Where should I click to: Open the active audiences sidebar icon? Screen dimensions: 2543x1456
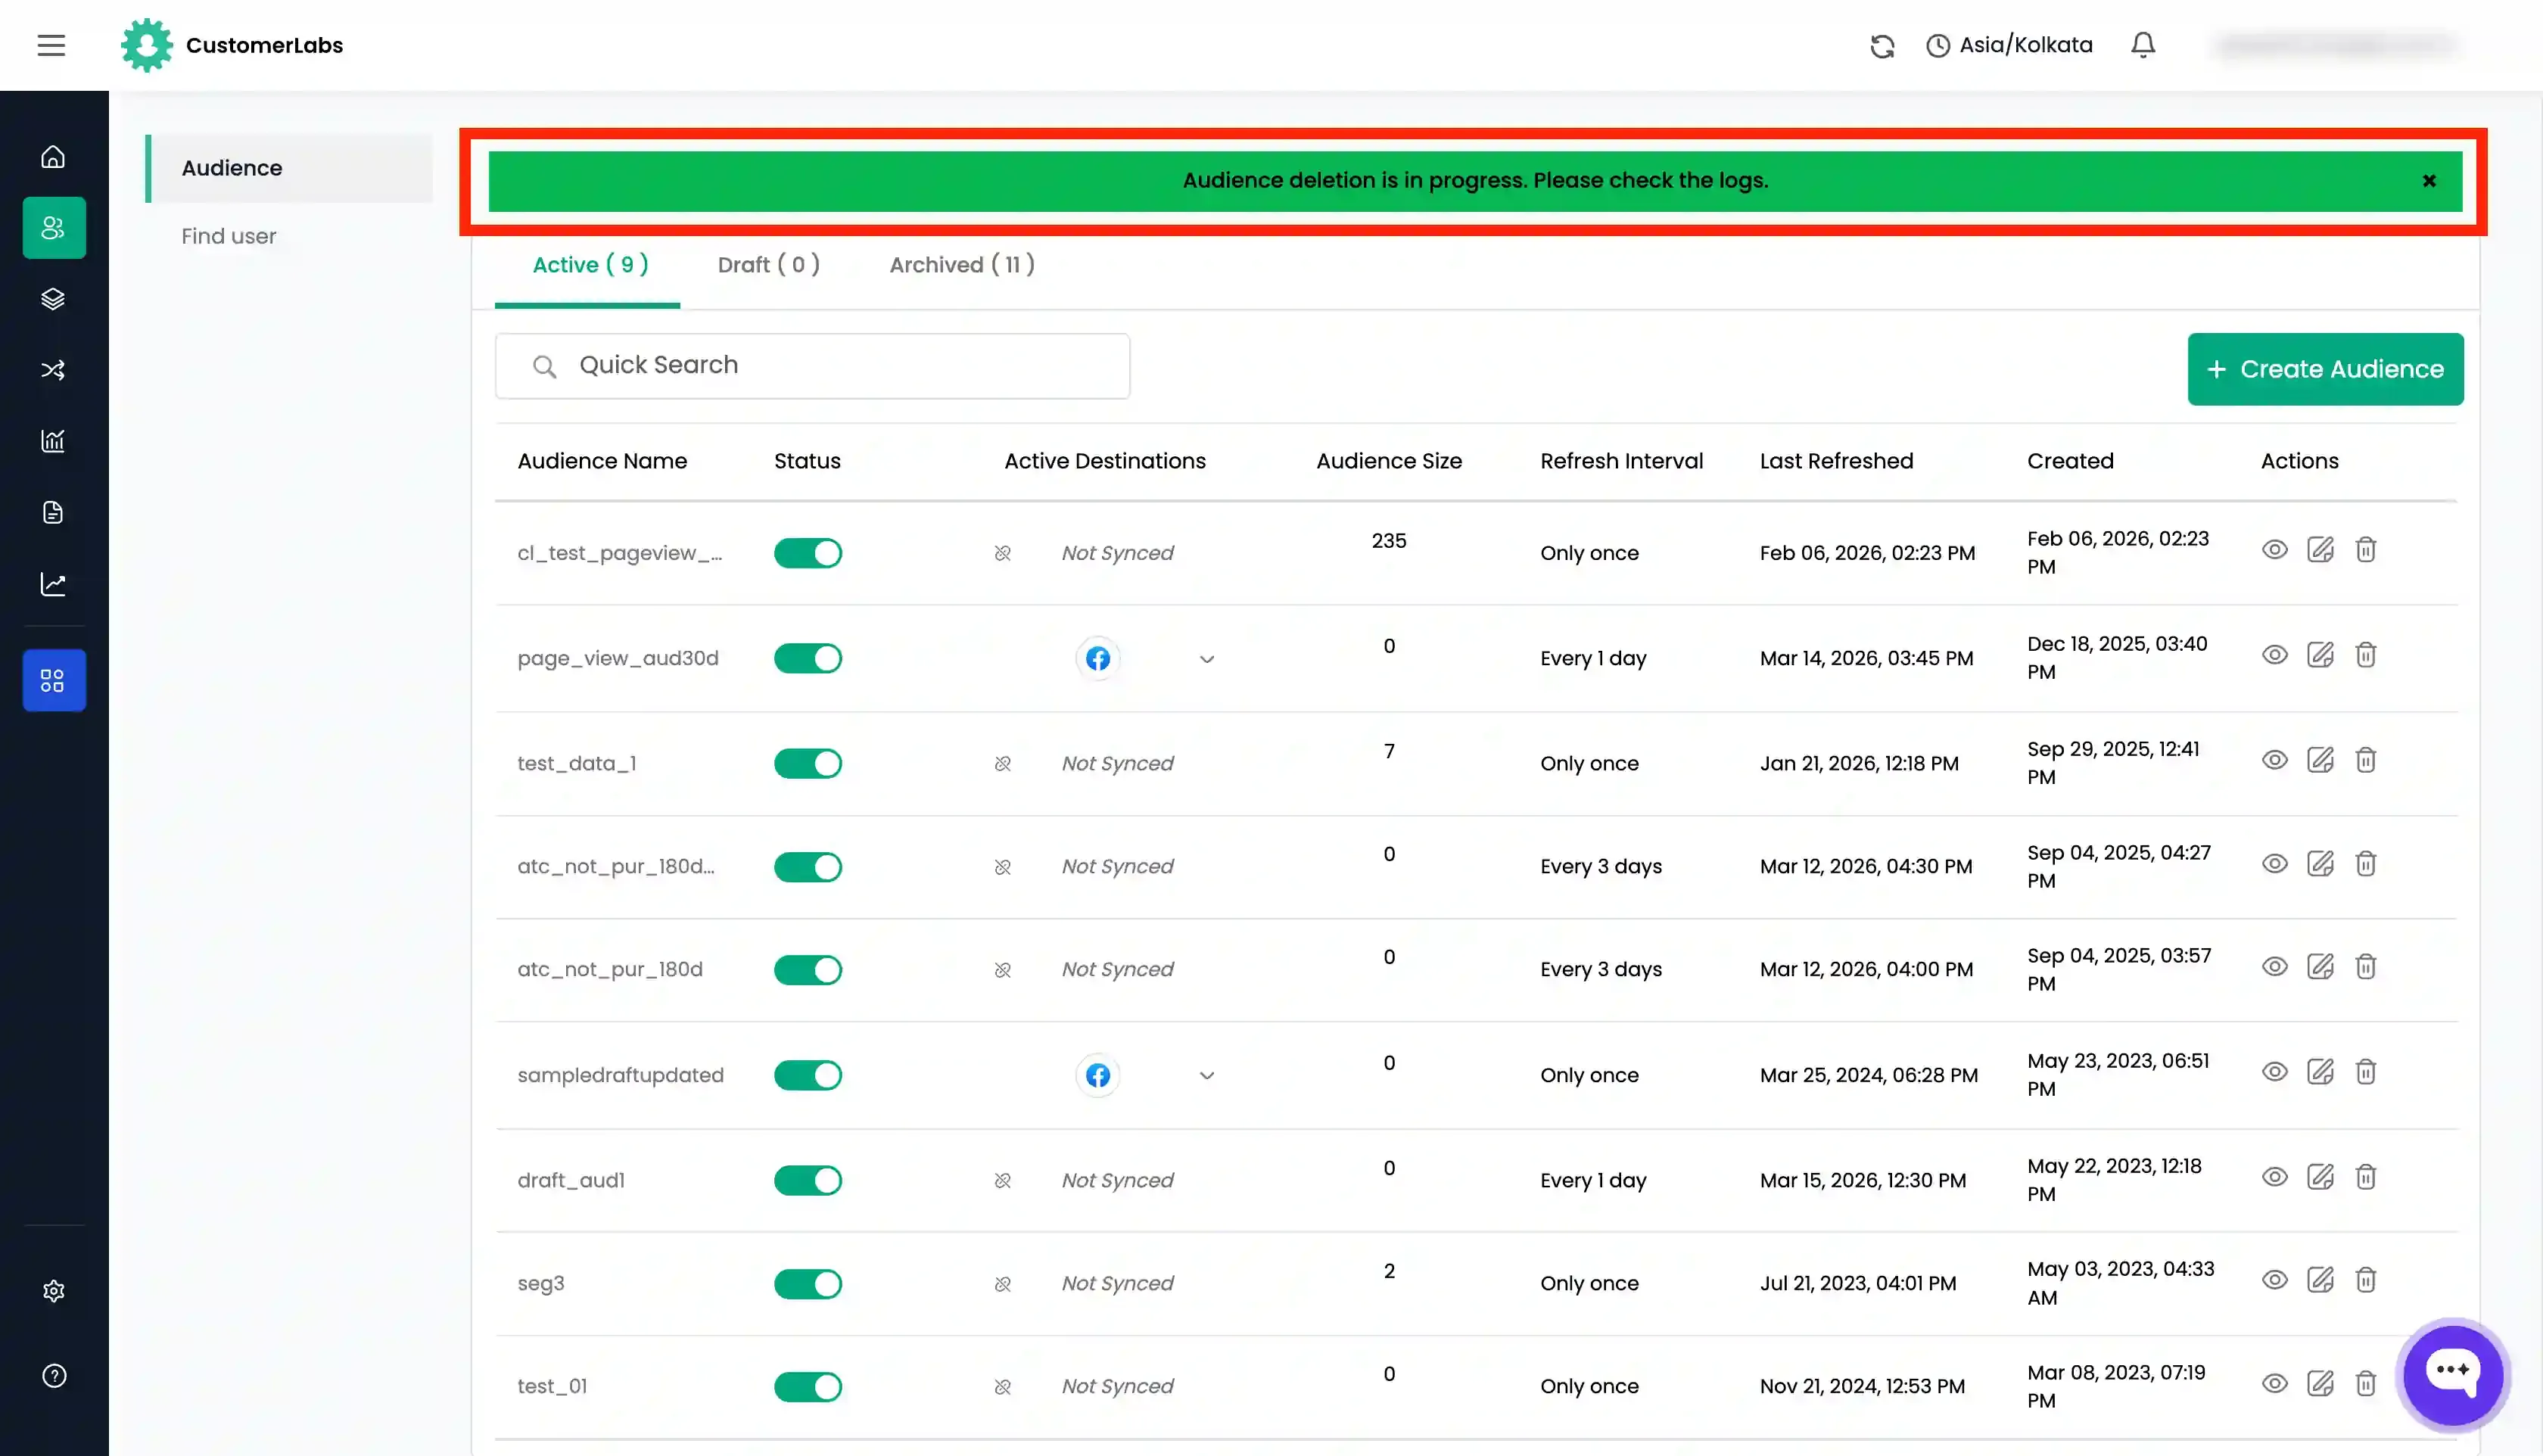point(54,228)
